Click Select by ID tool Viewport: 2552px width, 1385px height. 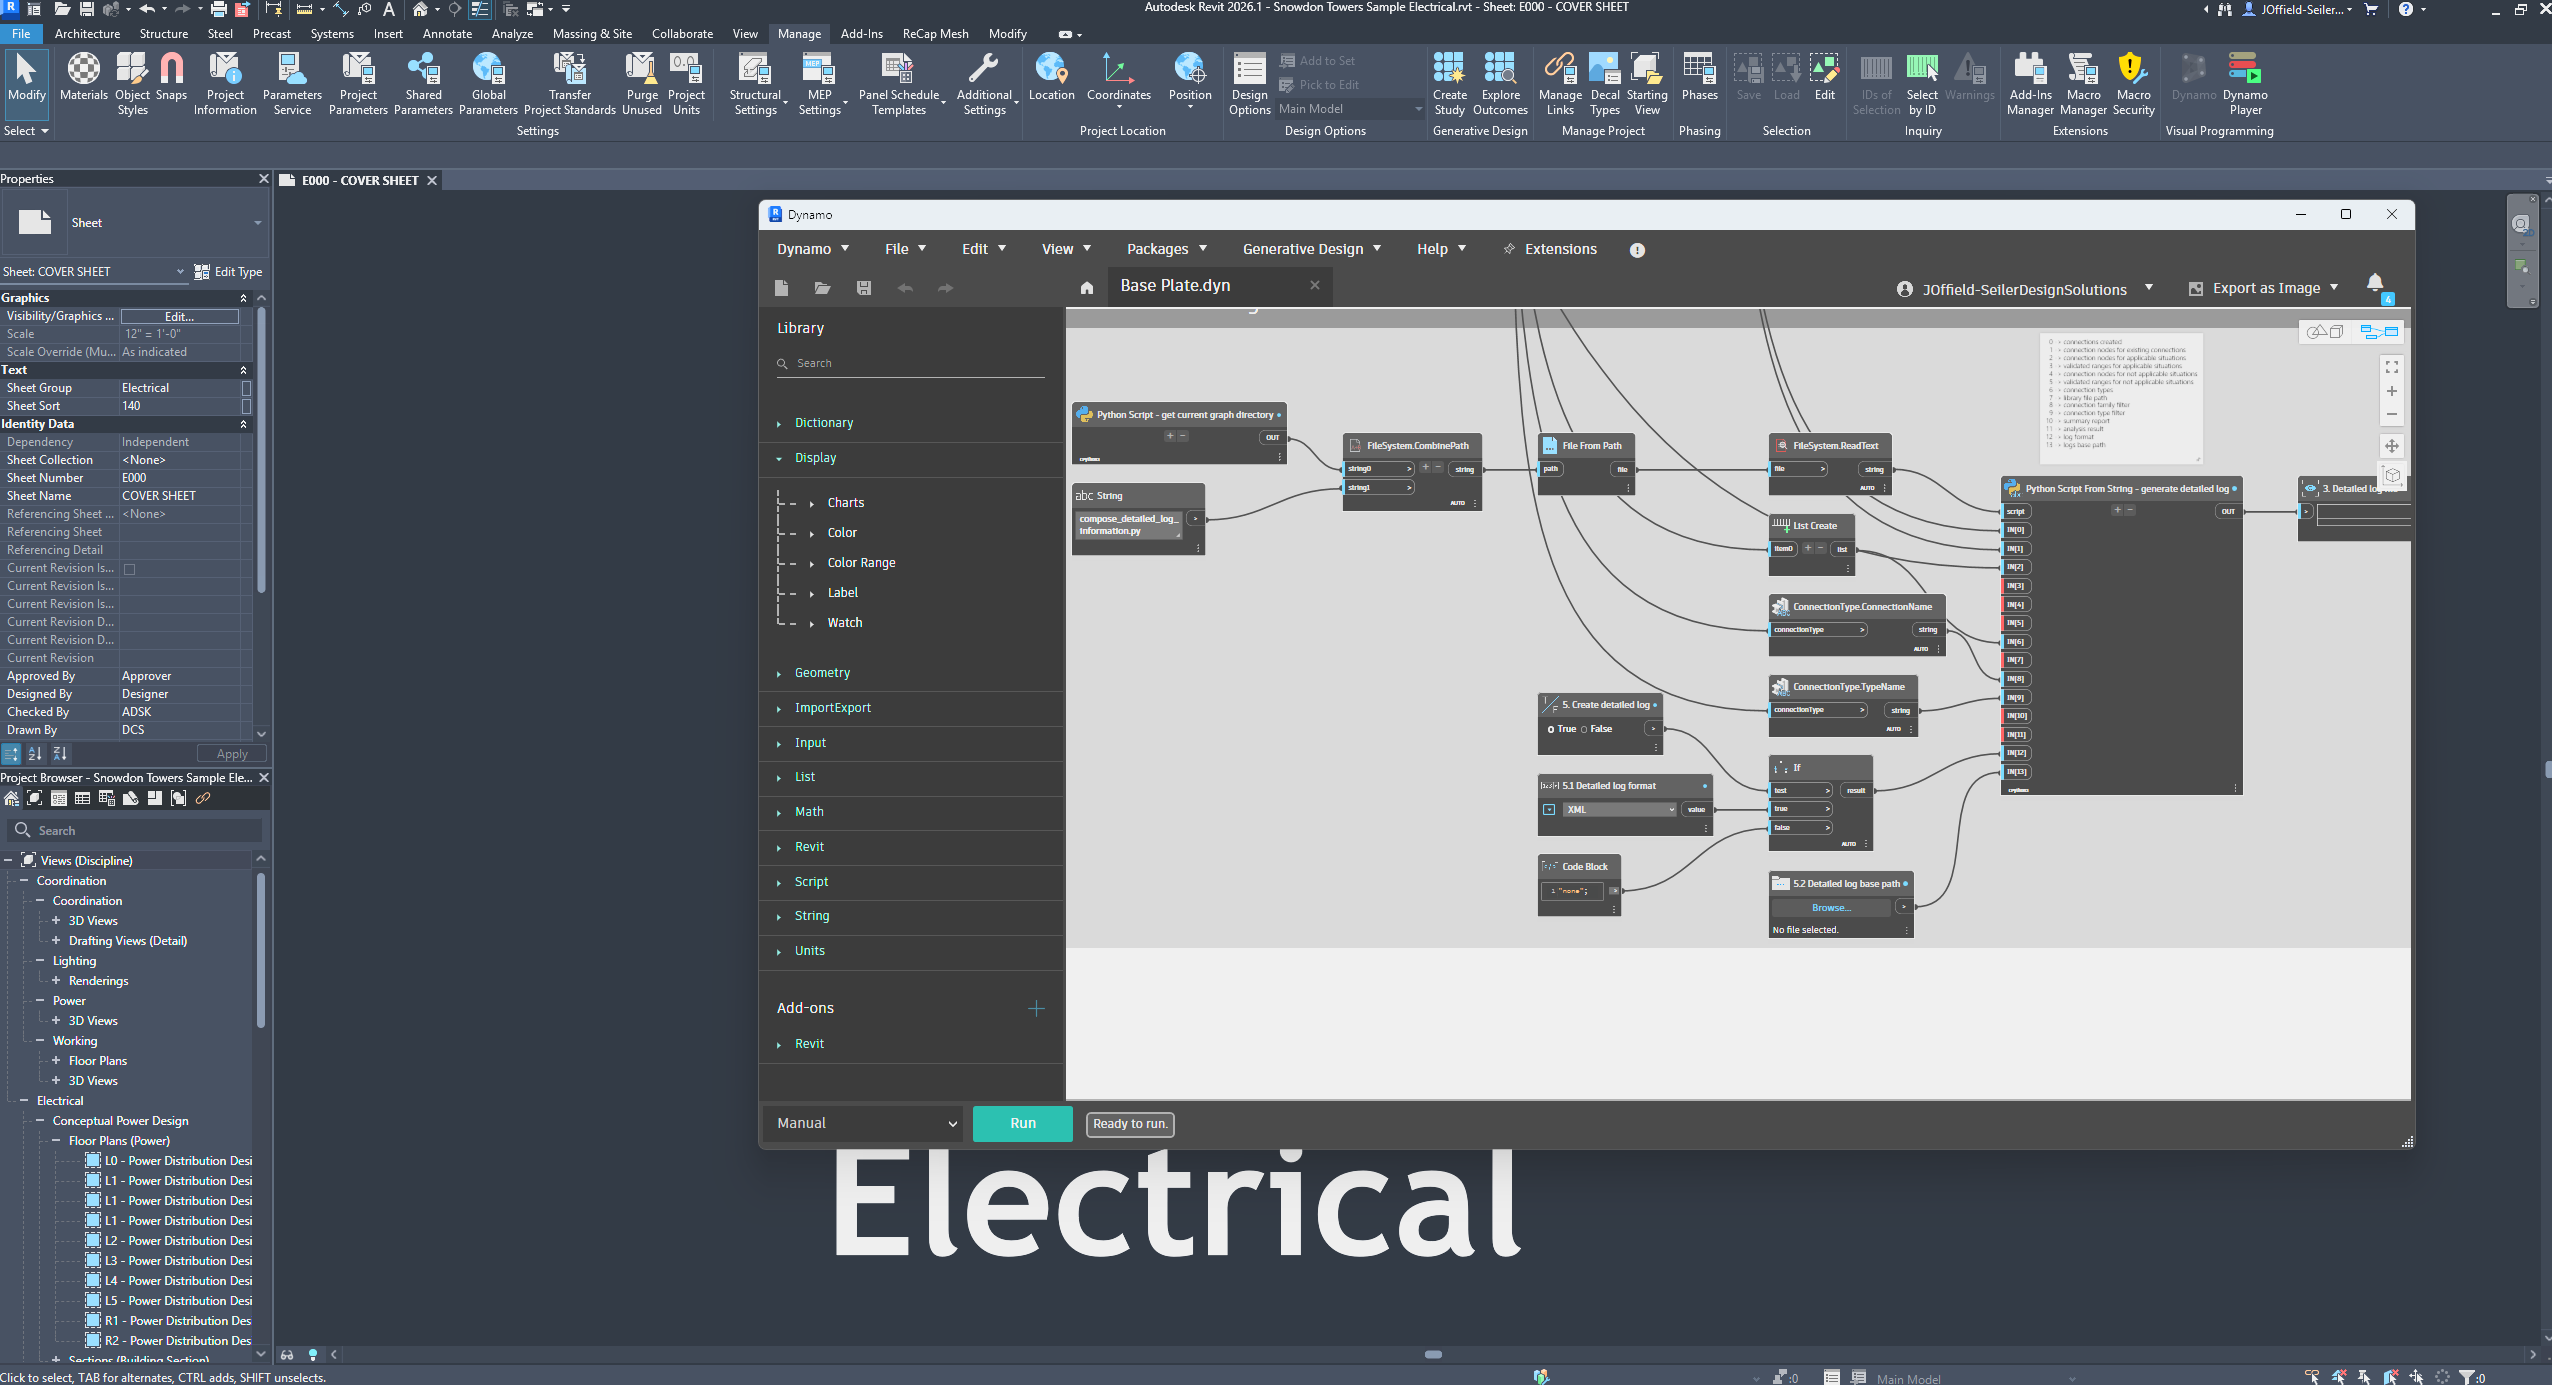tap(1922, 84)
